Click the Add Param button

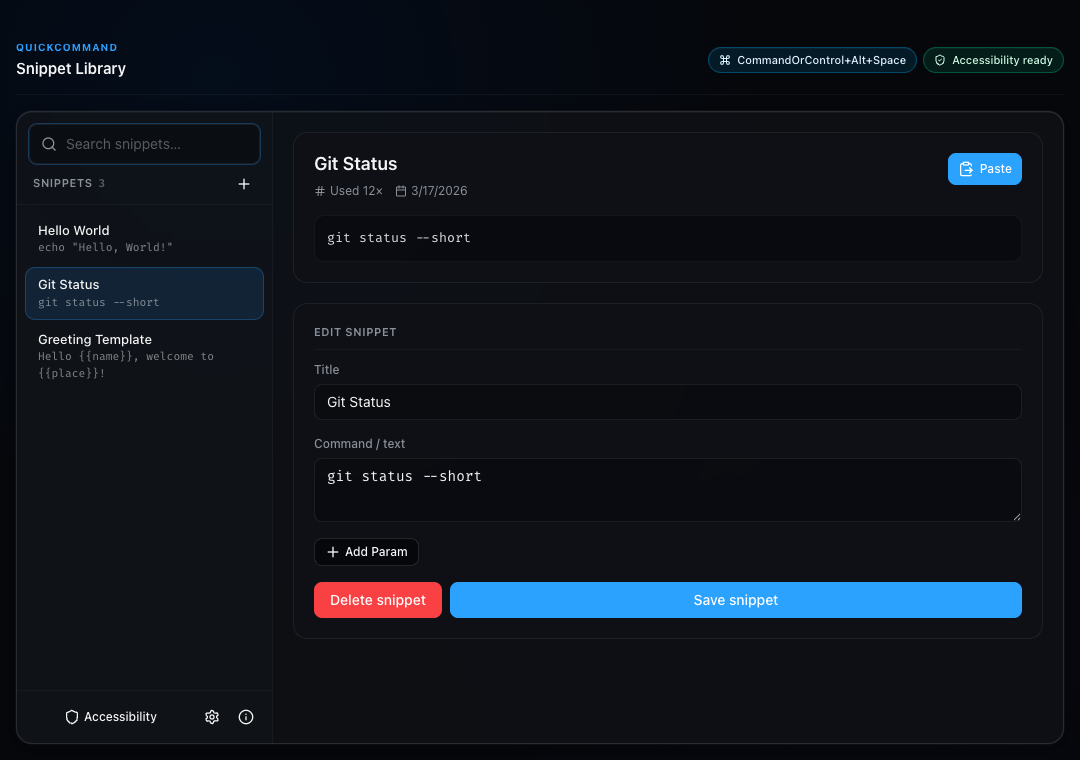pos(366,552)
